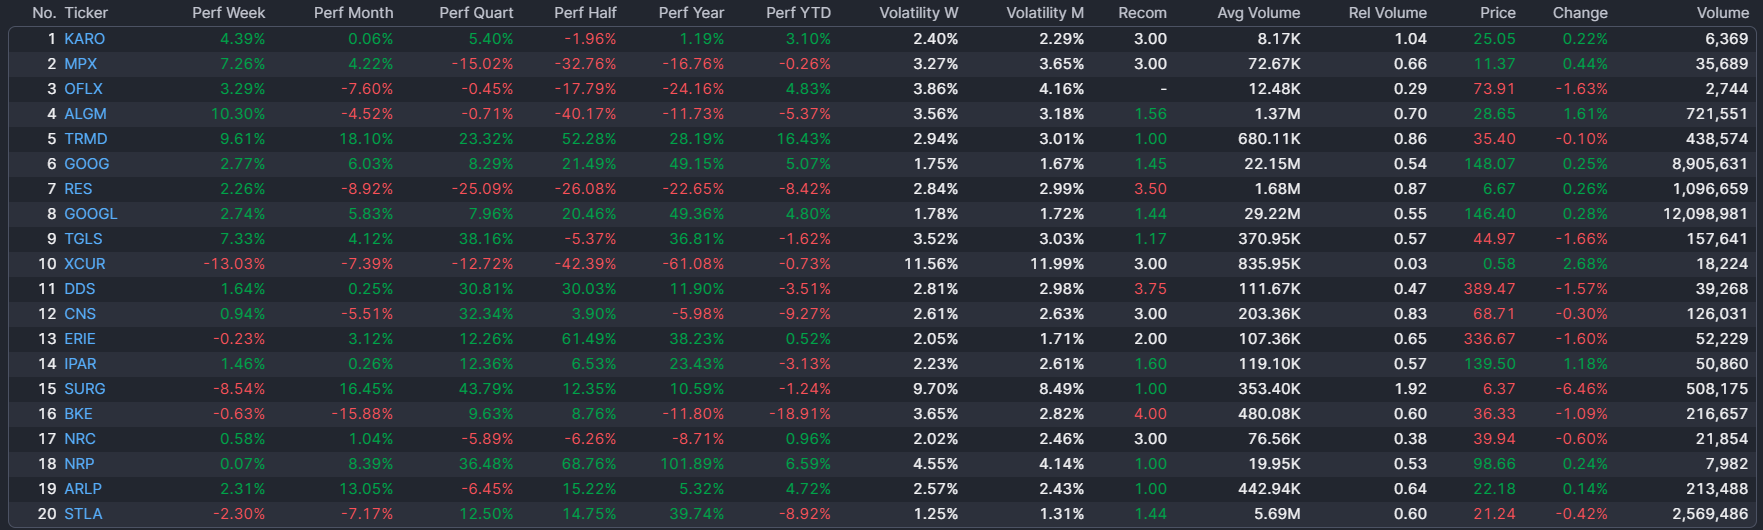1763x530 pixels.
Task: Open the CNS ticker link
Action: [80, 314]
